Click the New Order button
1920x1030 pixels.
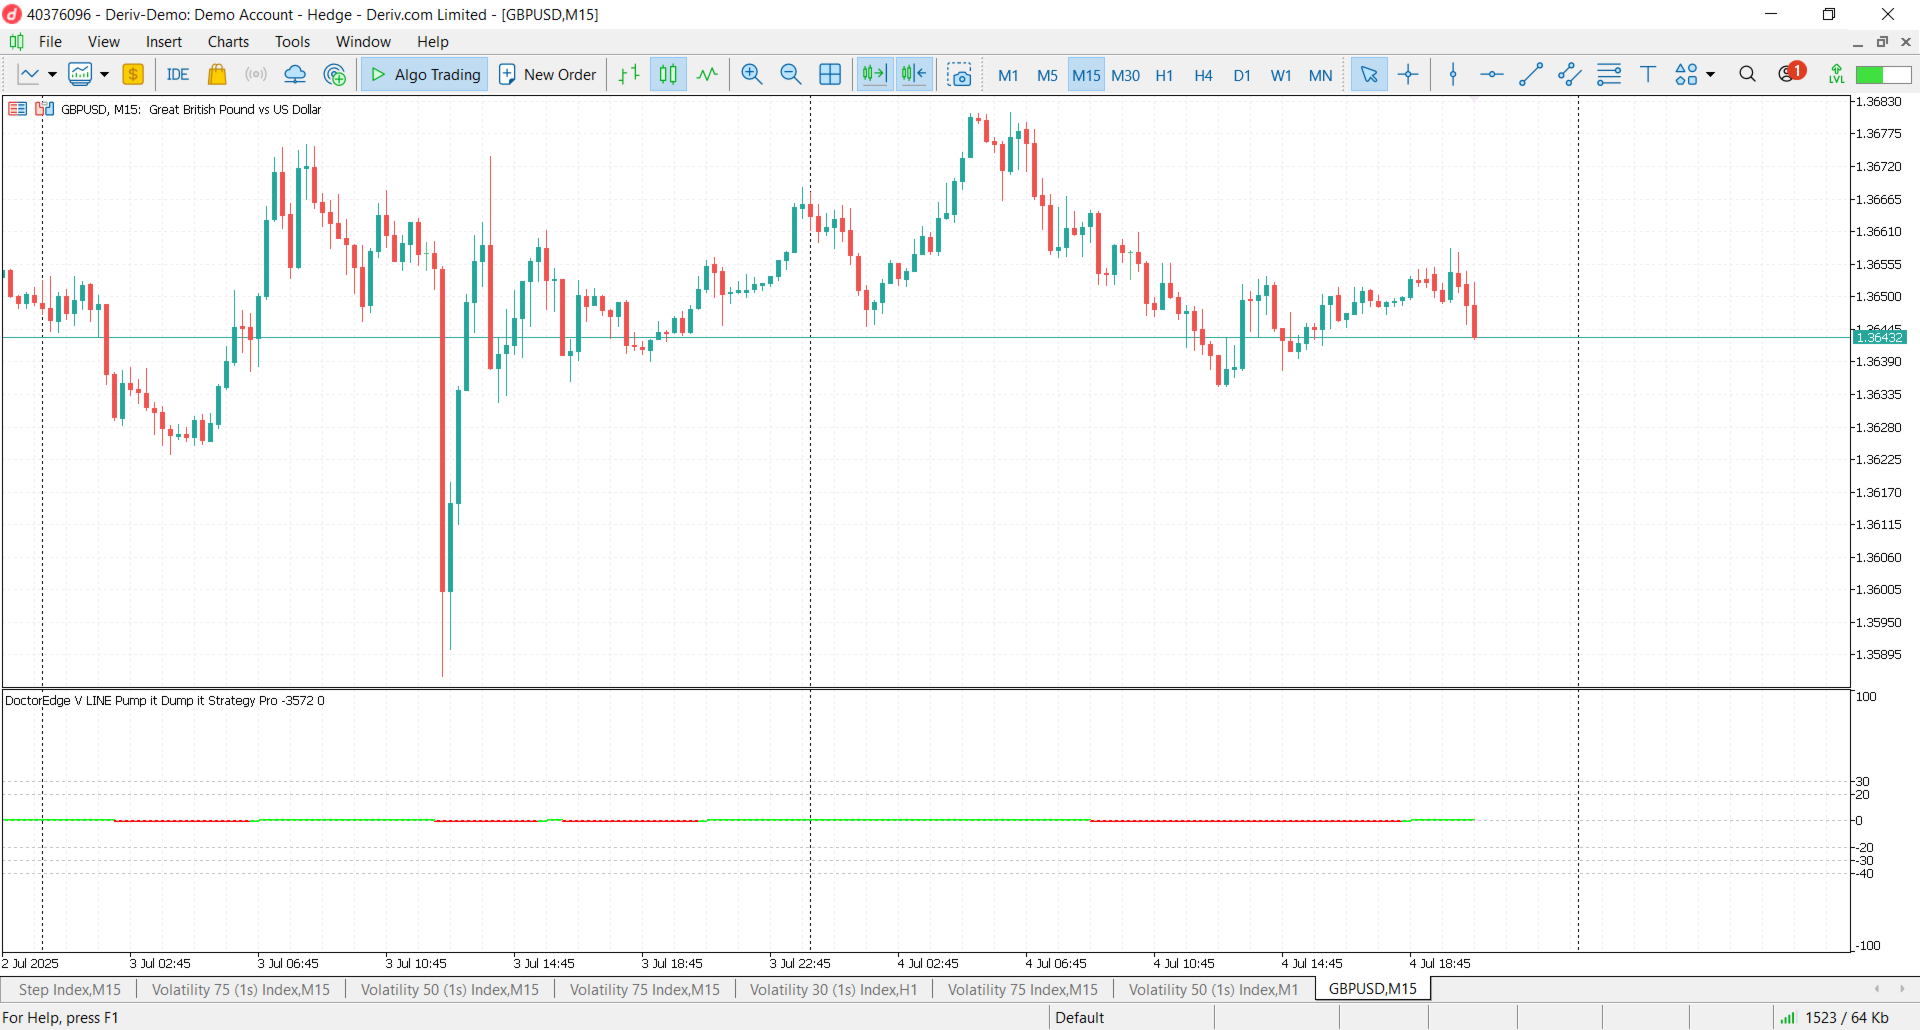(x=547, y=74)
